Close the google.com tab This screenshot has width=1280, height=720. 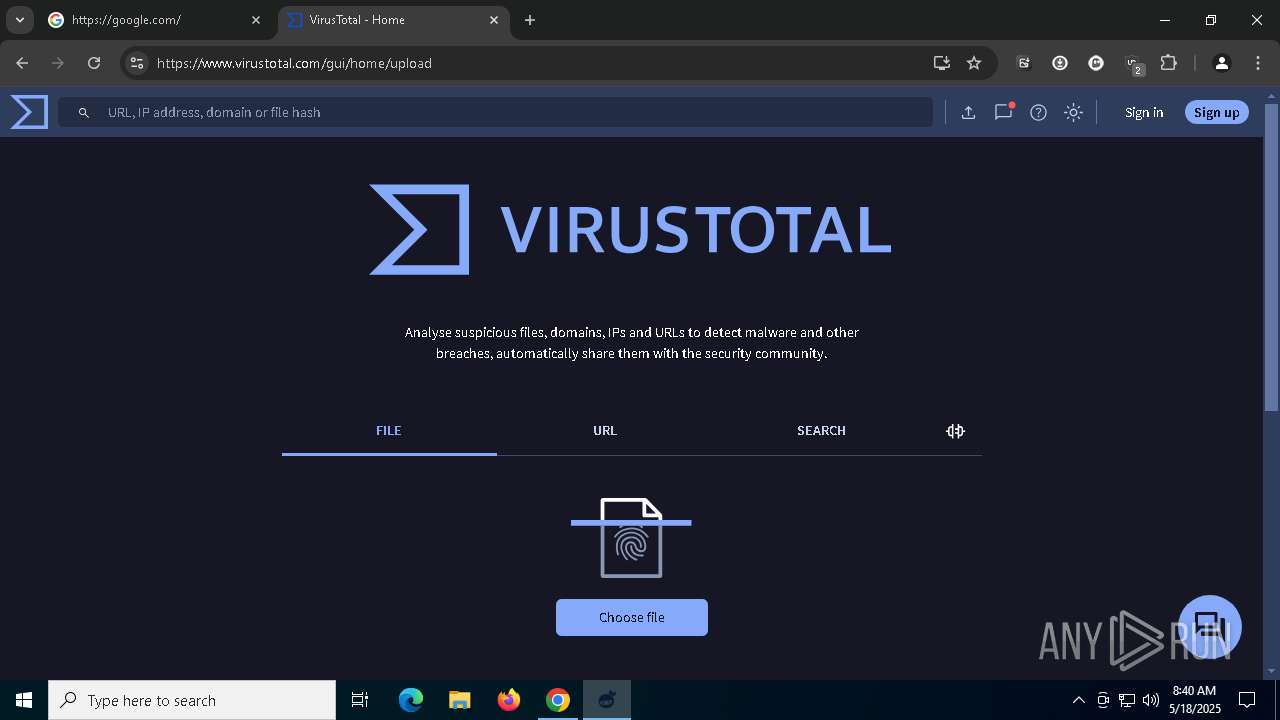click(x=256, y=20)
